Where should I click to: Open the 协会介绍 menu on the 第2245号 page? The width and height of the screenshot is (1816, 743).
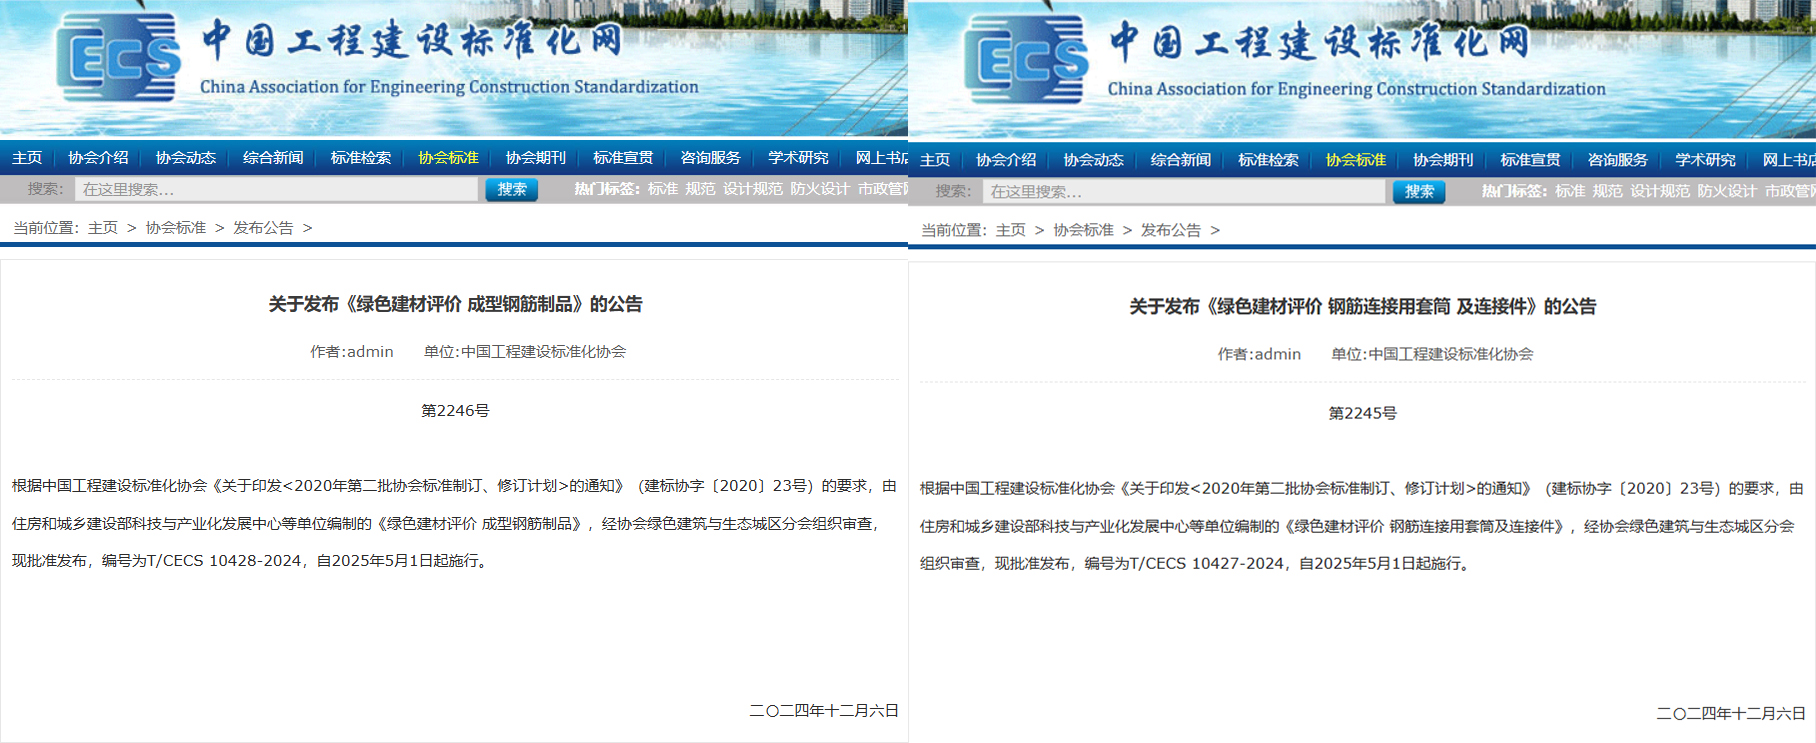(x=1006, y=160)
